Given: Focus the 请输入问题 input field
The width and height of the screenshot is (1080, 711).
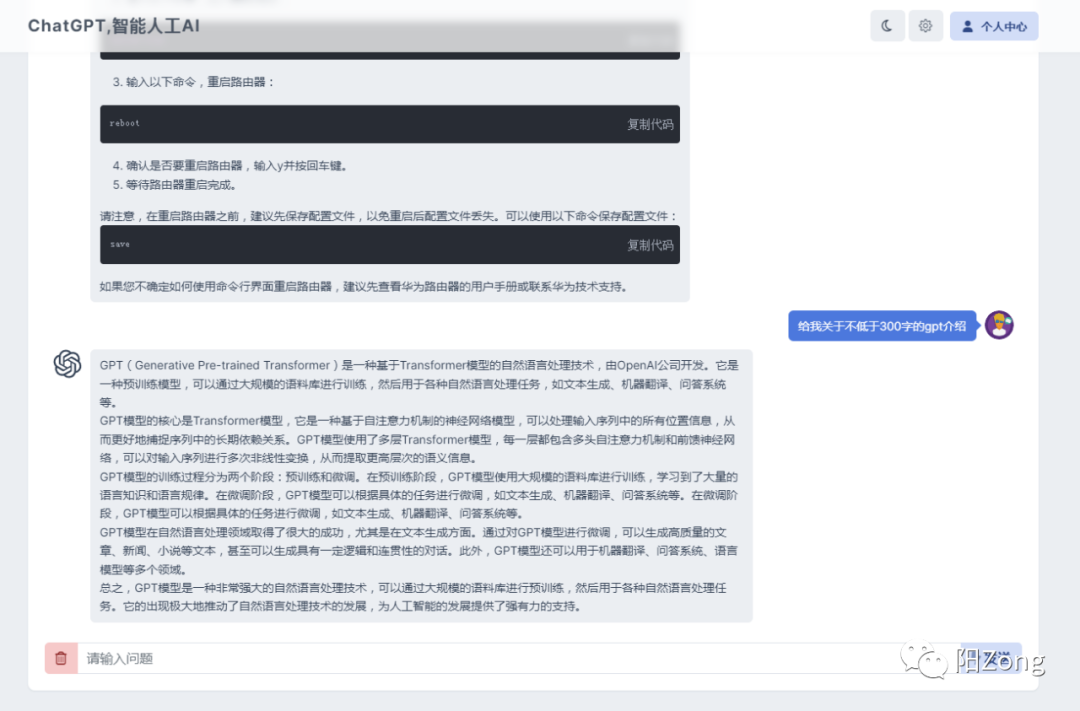Looking at the screenshot, I should pyautogui.click(x=518, y=659).
